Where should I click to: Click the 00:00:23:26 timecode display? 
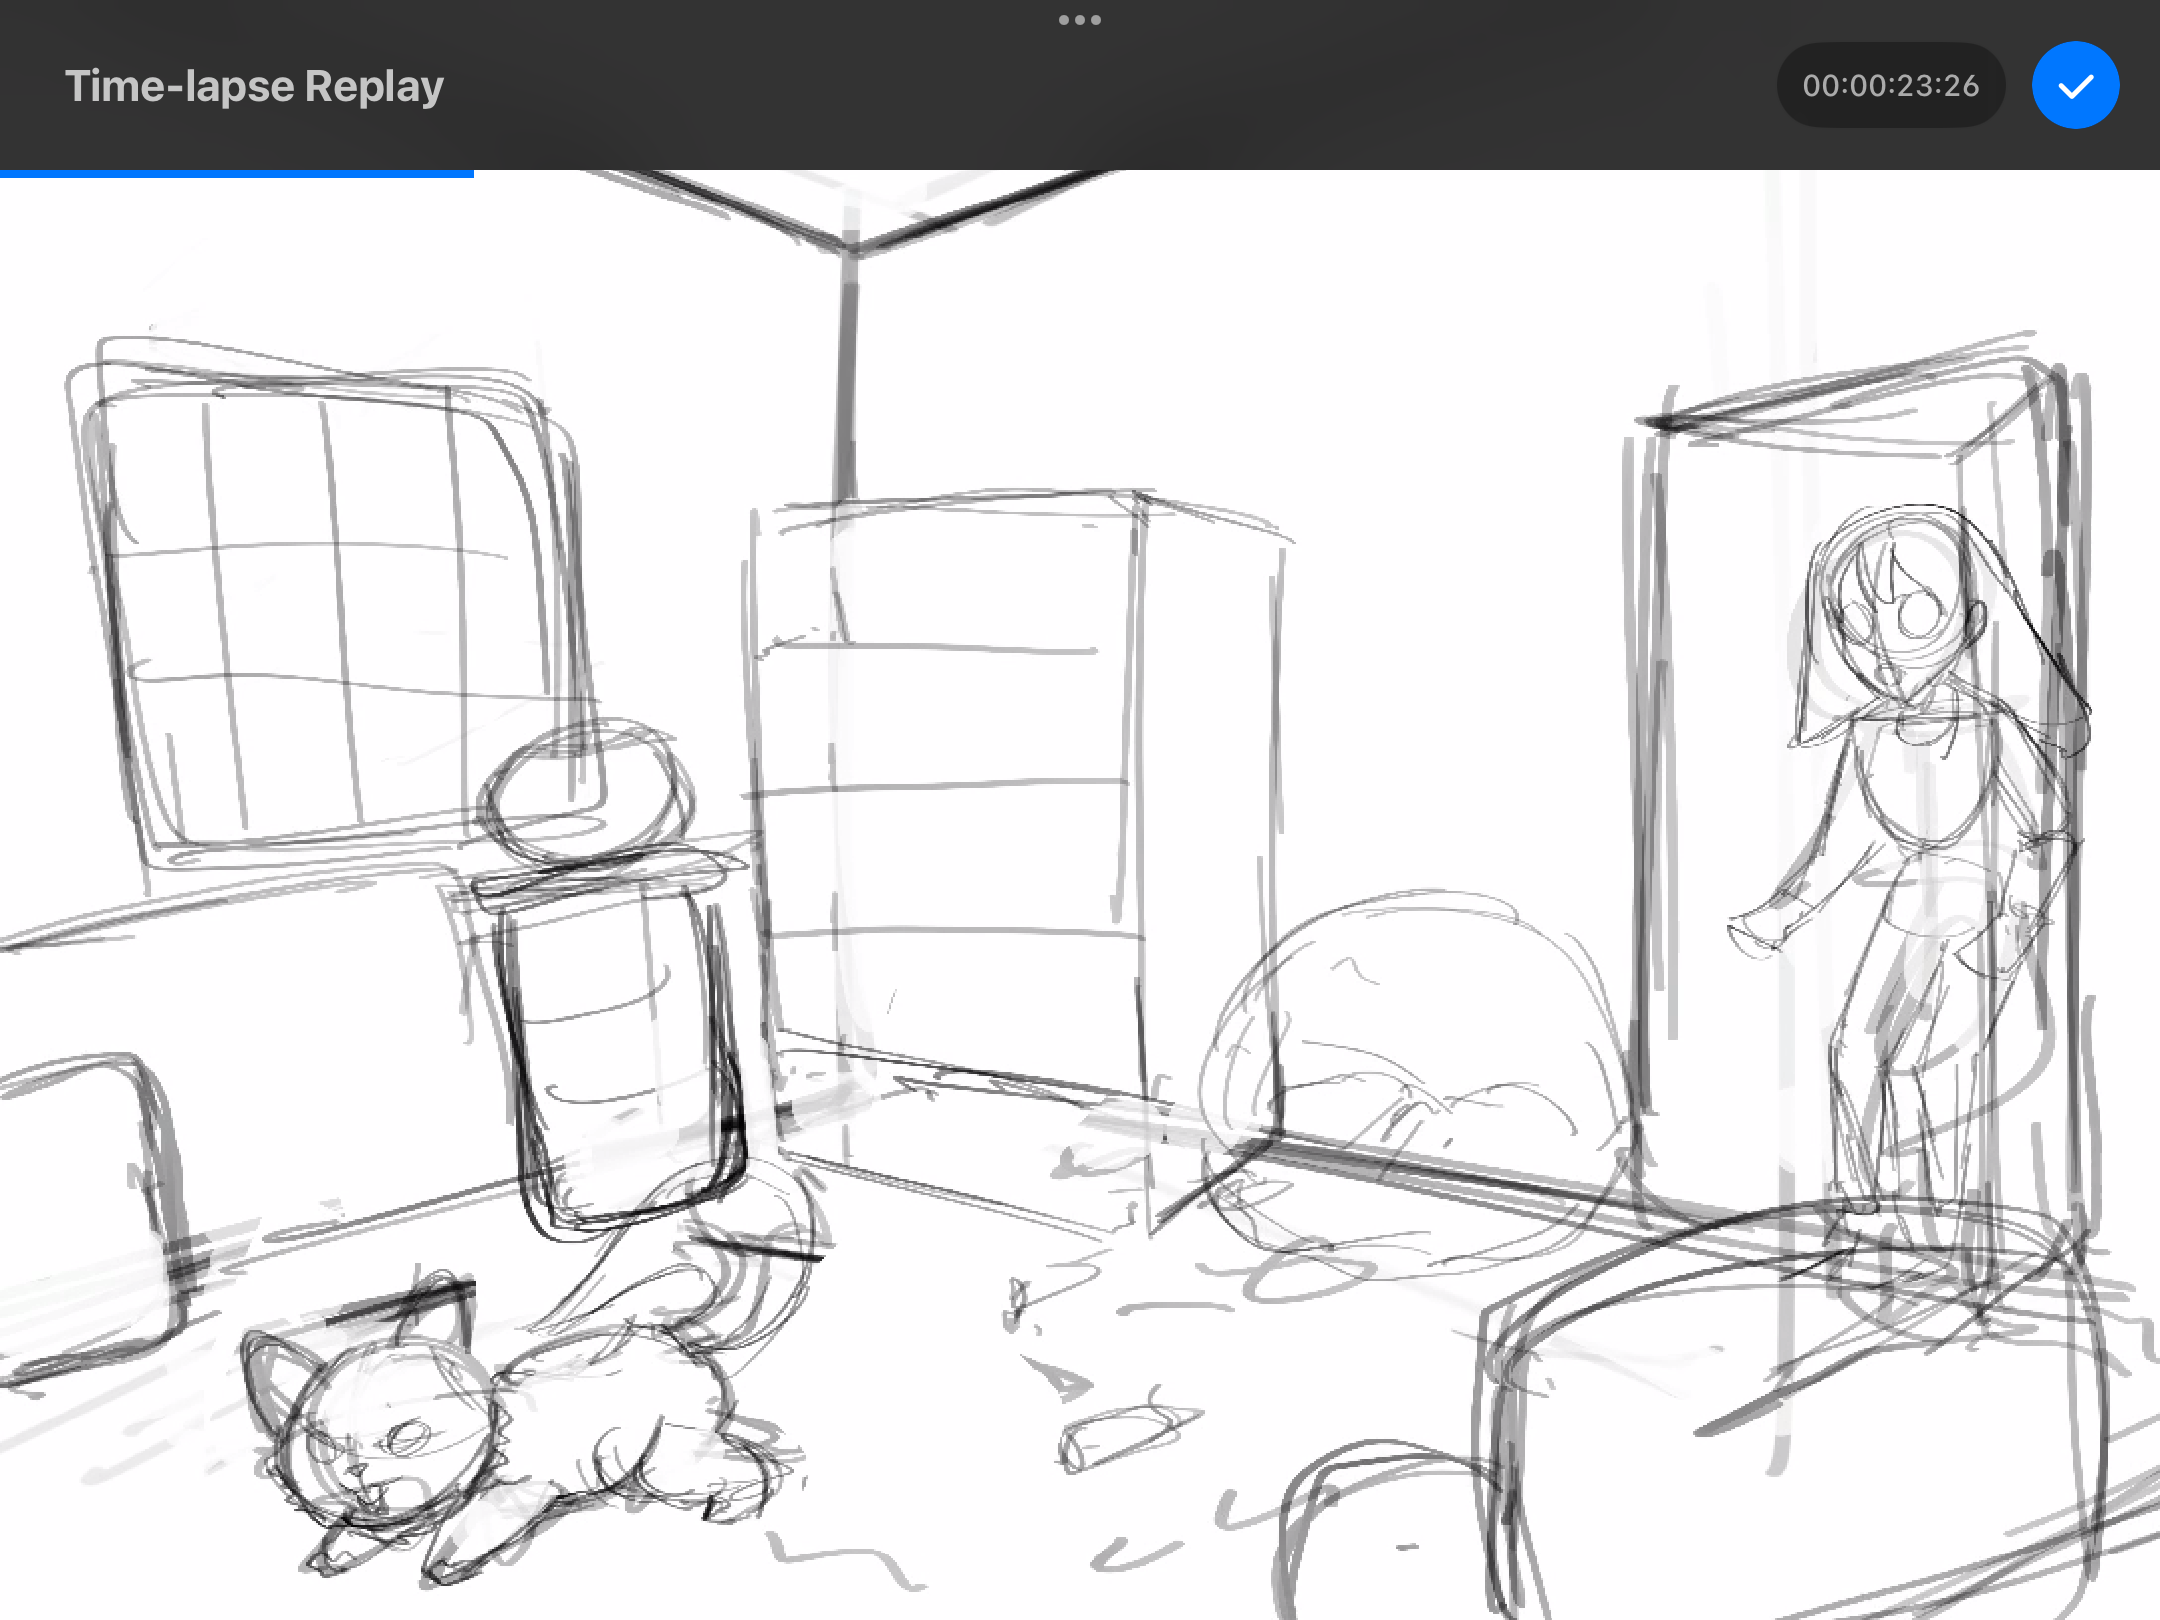tap(1890, 85)
